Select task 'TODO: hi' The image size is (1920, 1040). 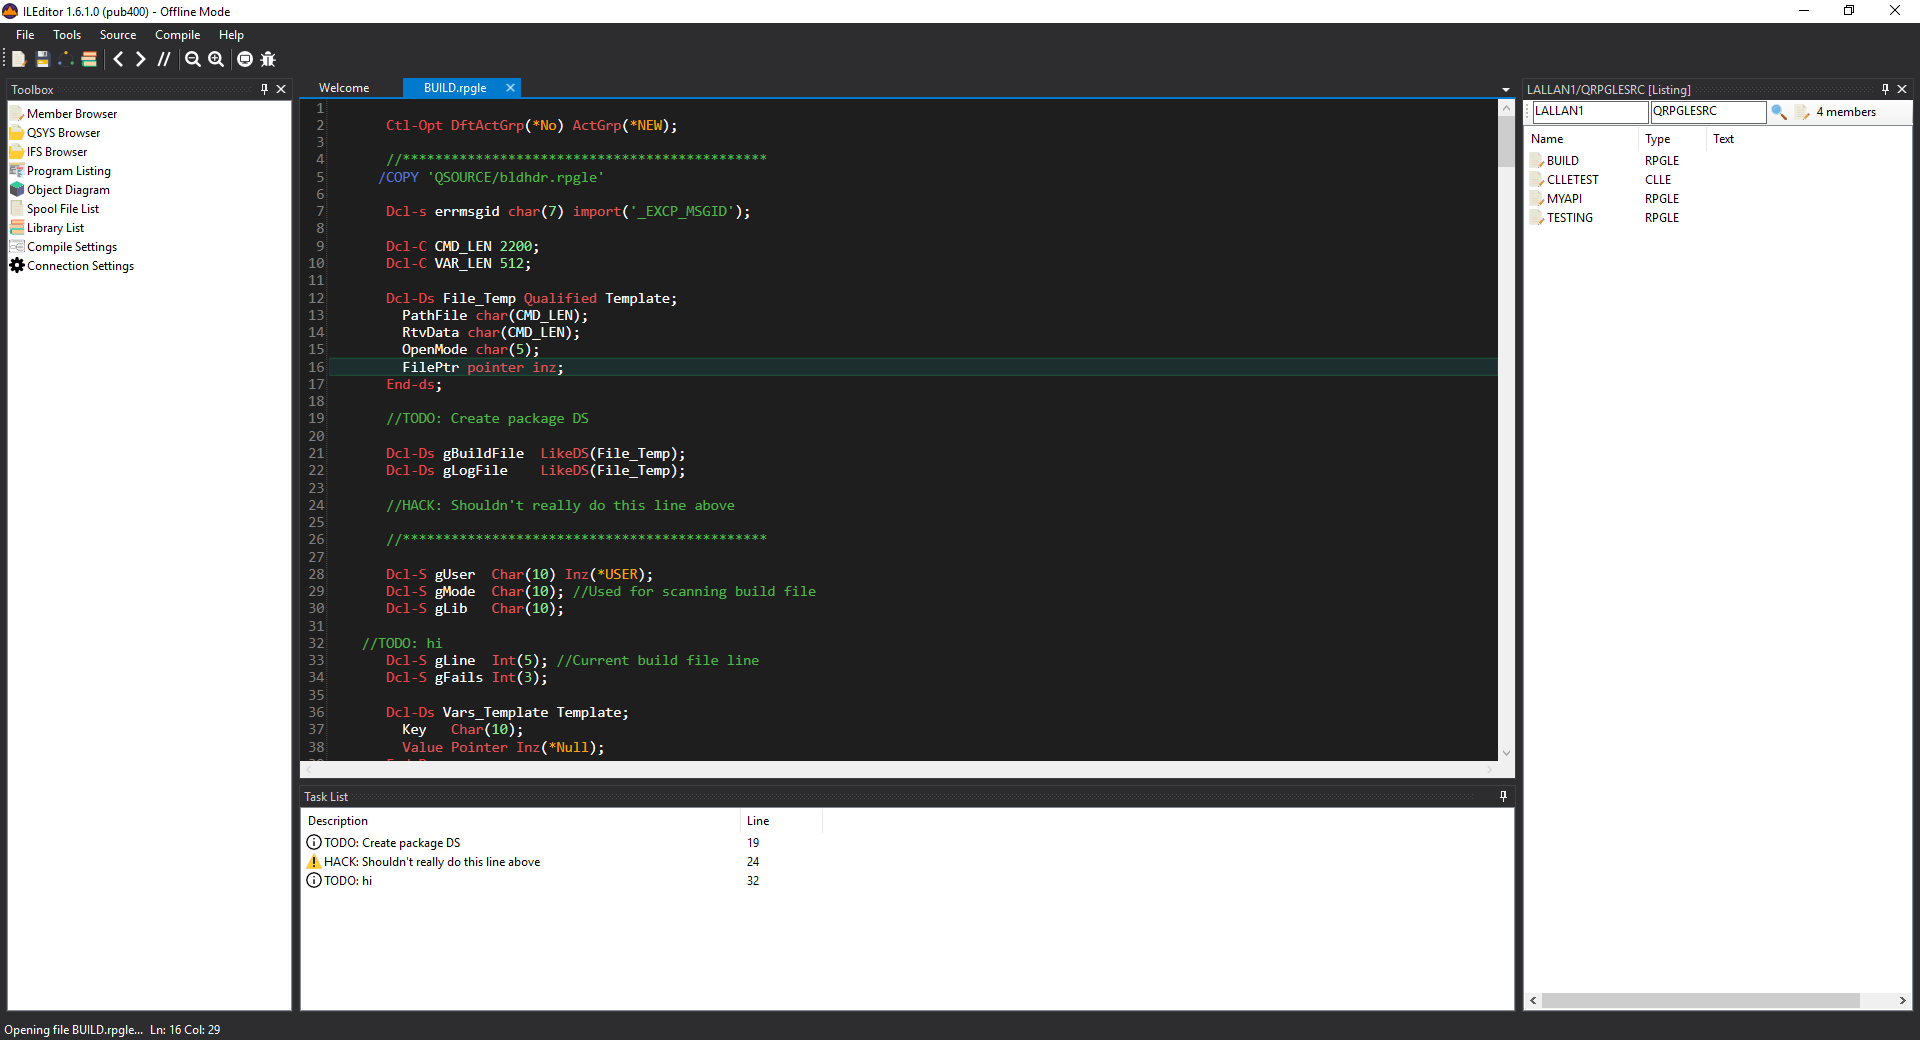pos(348,881)
